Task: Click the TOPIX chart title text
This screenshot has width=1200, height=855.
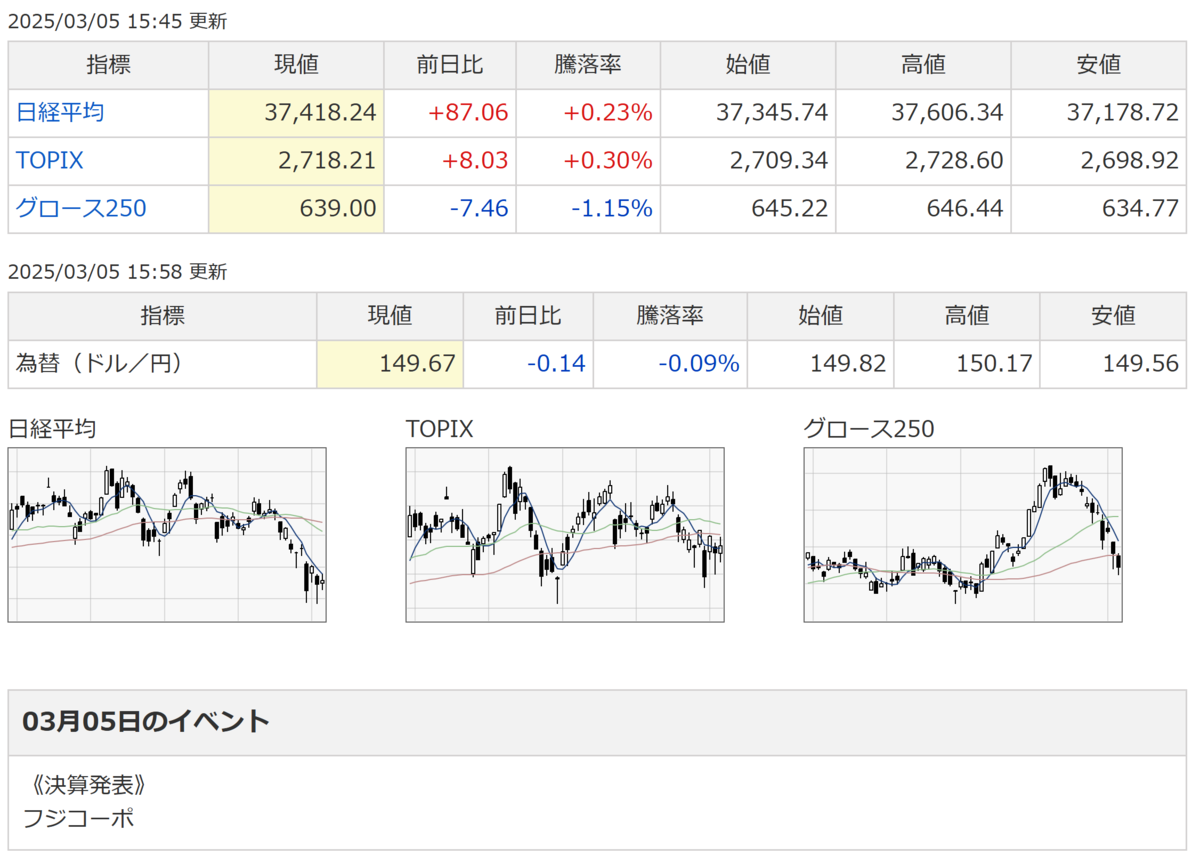Action: coord(439,429)
